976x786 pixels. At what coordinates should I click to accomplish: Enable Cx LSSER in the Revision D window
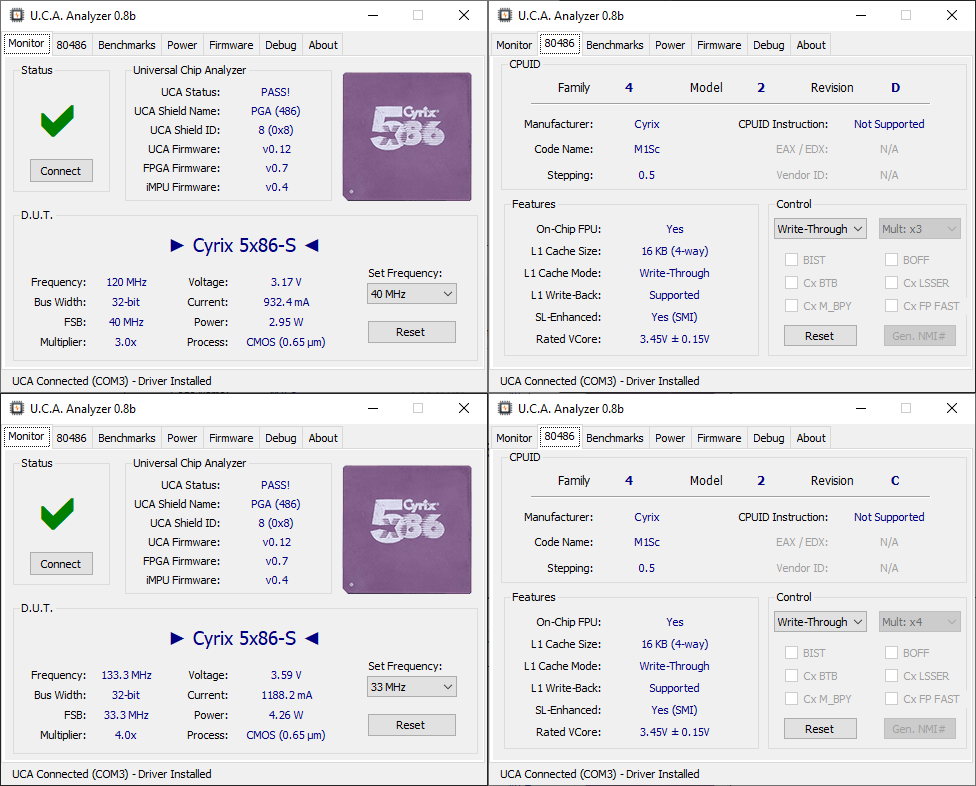(x=891, y=283)
